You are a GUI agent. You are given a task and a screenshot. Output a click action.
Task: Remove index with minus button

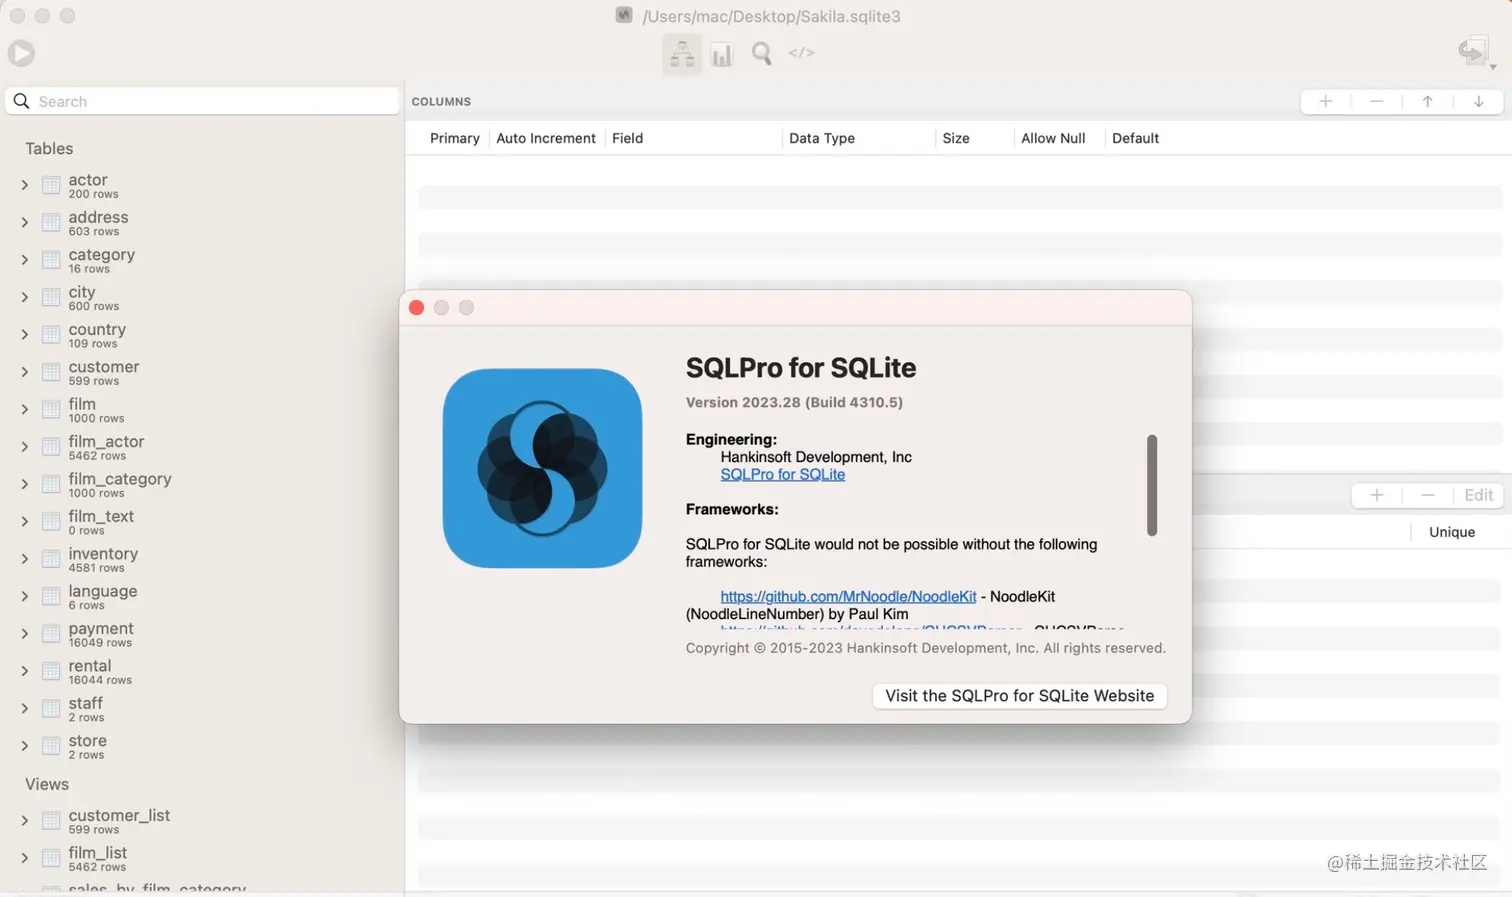point(1428,495)
